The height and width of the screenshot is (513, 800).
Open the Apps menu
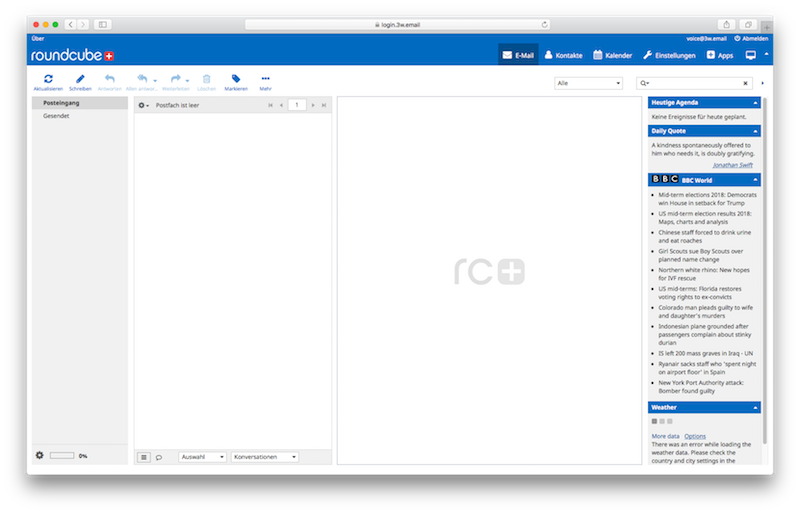pyautogui.click(x=720, y=55)
